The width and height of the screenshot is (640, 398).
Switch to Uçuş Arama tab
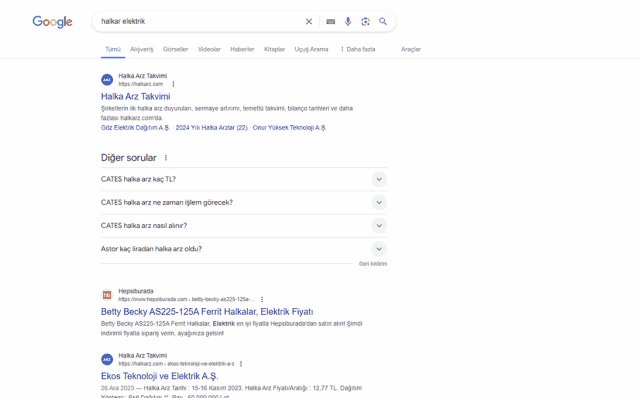(311, 49)
